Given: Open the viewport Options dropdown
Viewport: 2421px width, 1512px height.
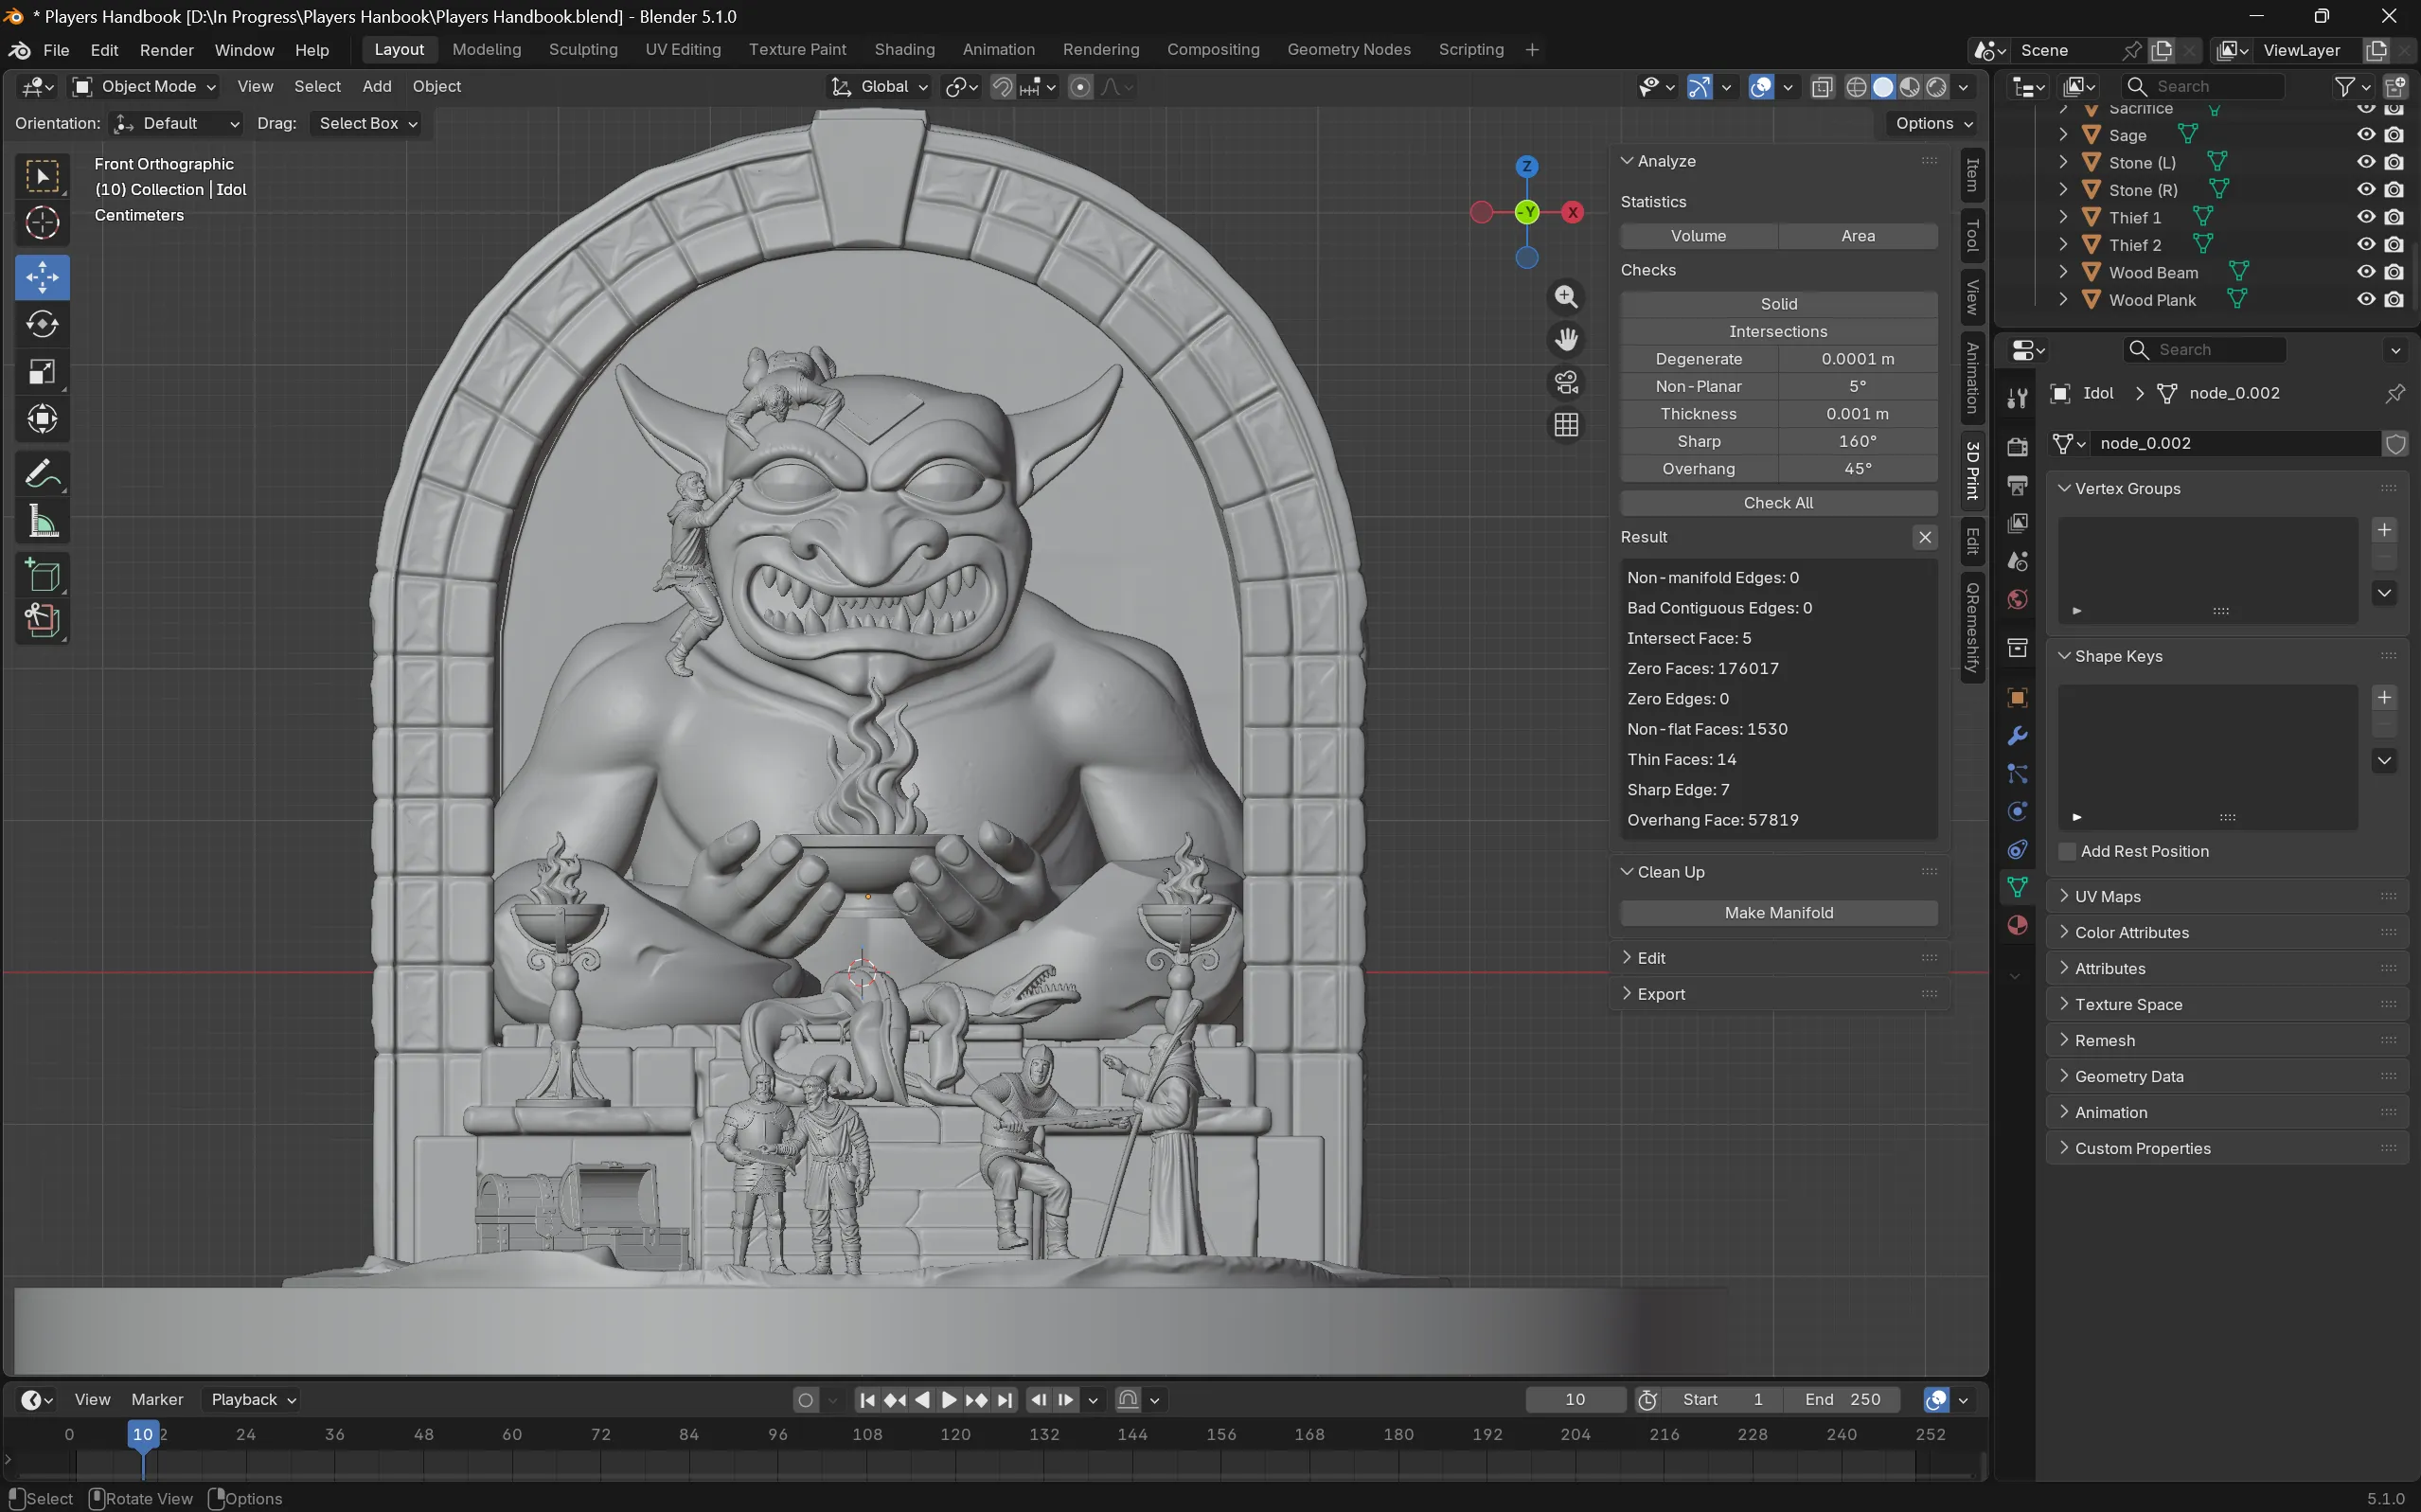Looking at the screenshot, I should (x=1934, y=123).
